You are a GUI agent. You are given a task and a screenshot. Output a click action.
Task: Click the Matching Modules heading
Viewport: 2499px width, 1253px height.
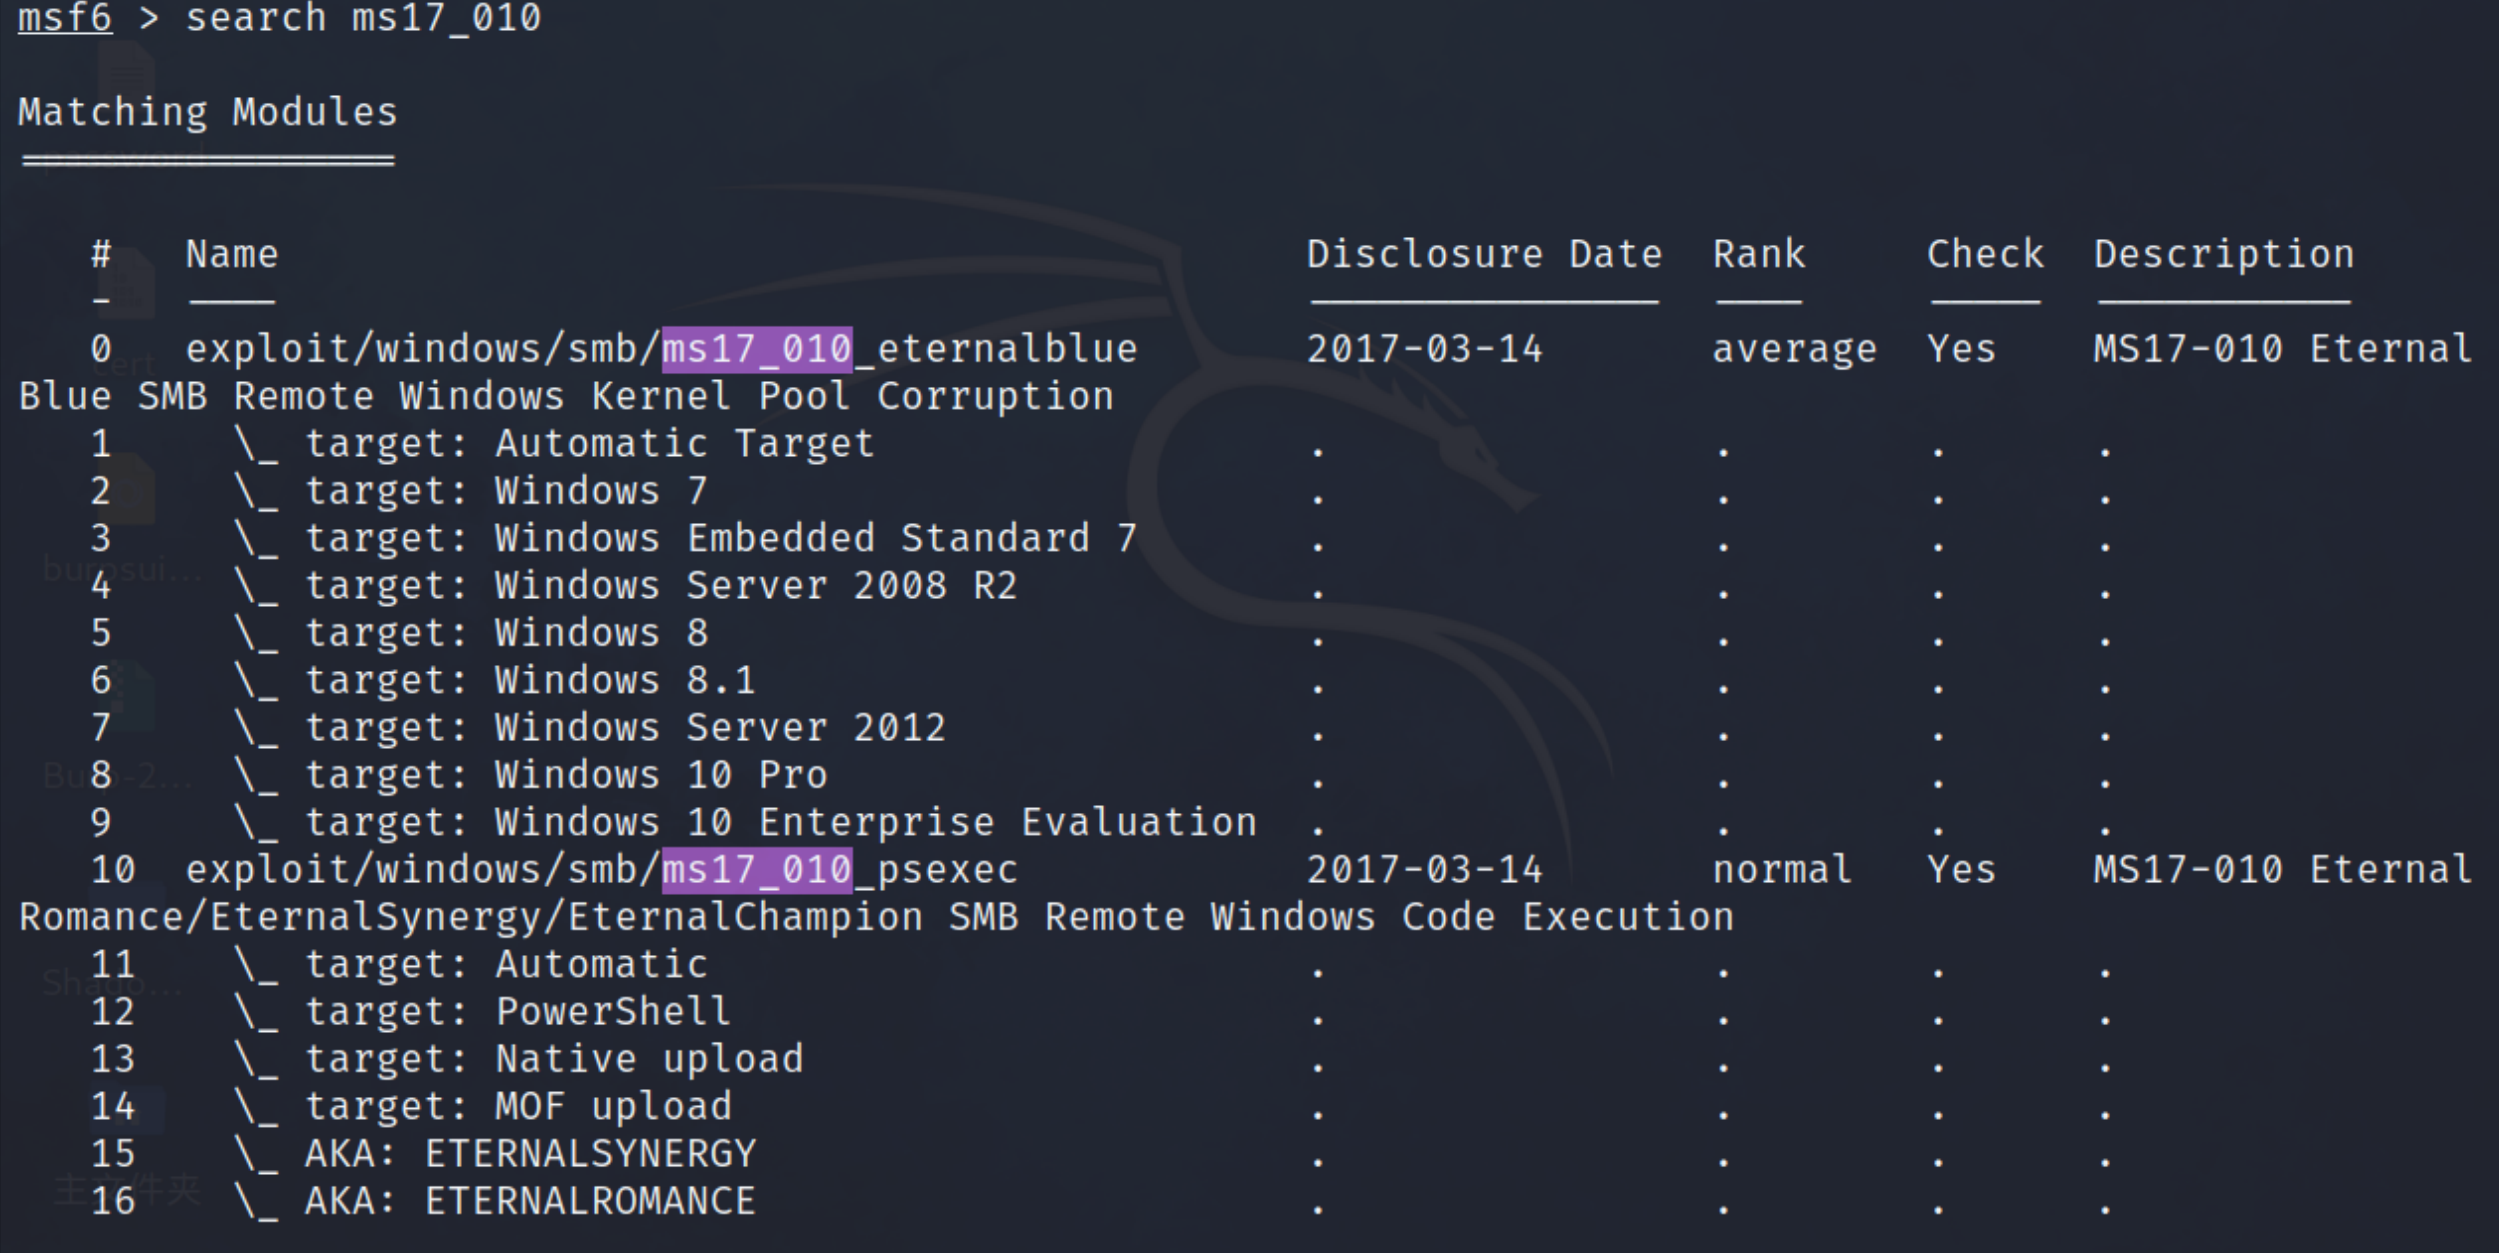pyautogui.click(x=208, y=112)
